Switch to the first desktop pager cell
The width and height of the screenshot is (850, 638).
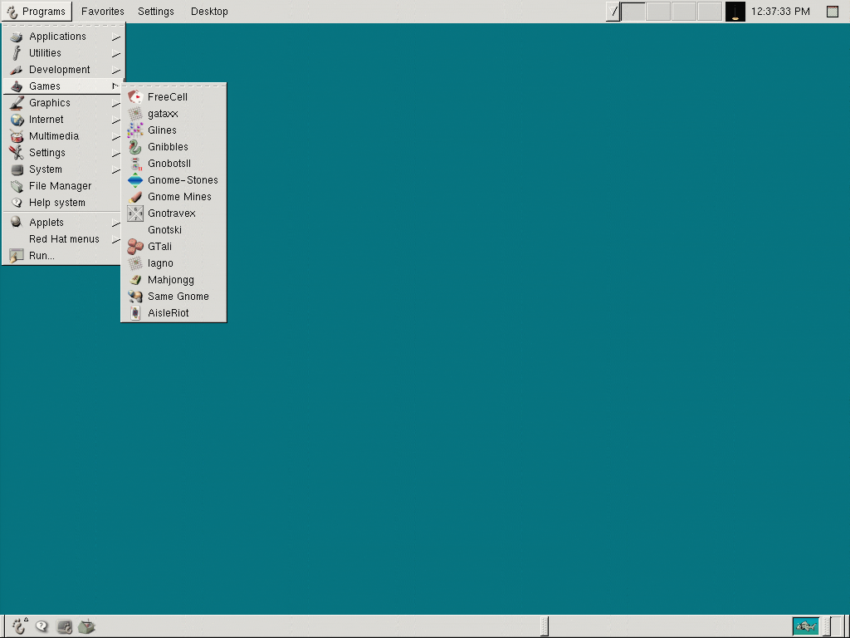[x=633, y=11]
